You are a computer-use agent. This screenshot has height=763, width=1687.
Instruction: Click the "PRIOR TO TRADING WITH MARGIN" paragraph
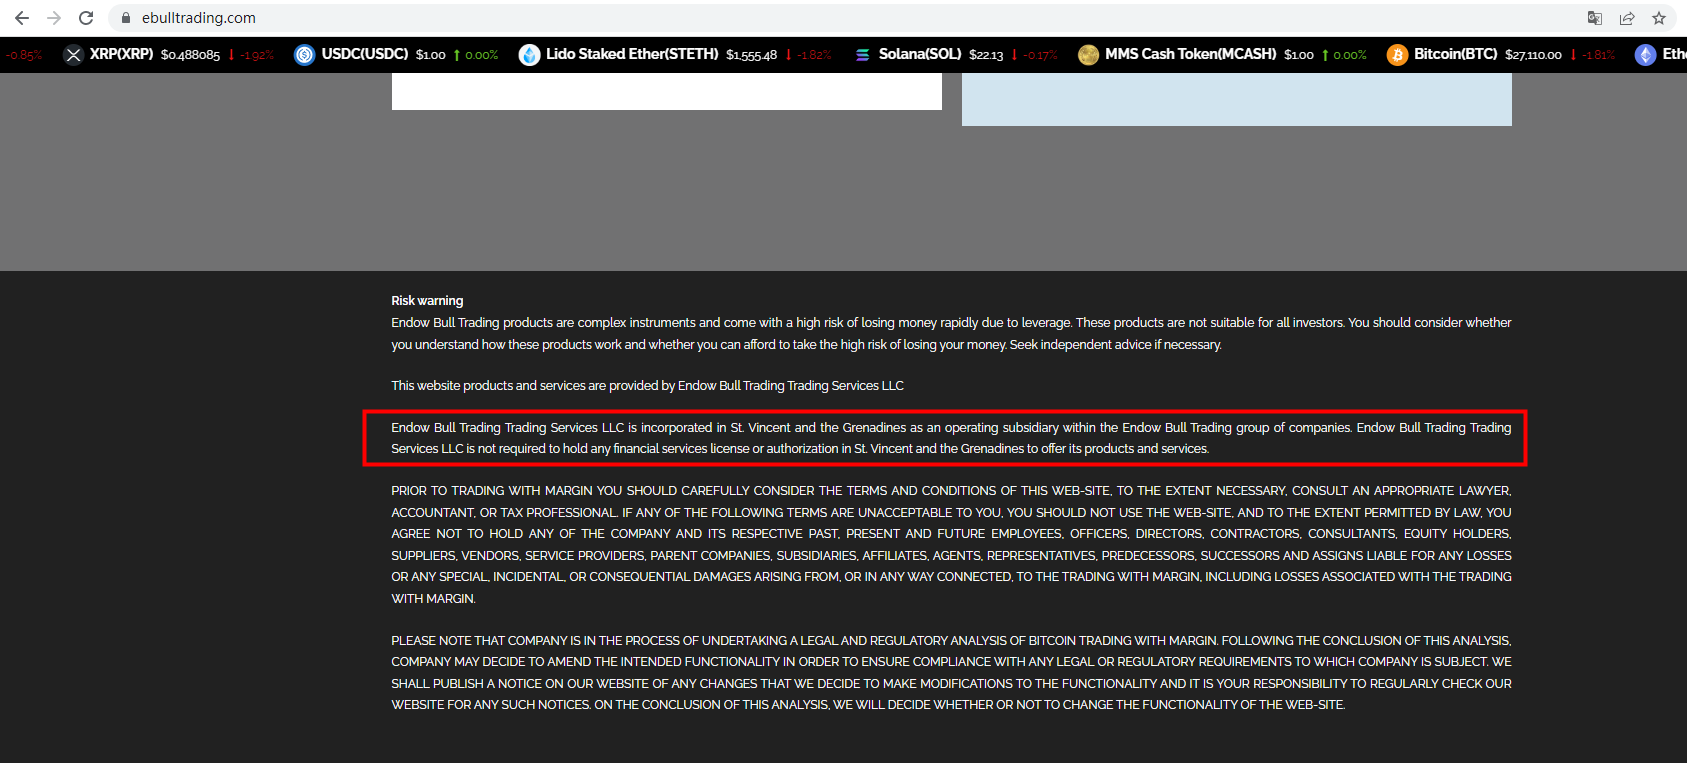[951, 545]
